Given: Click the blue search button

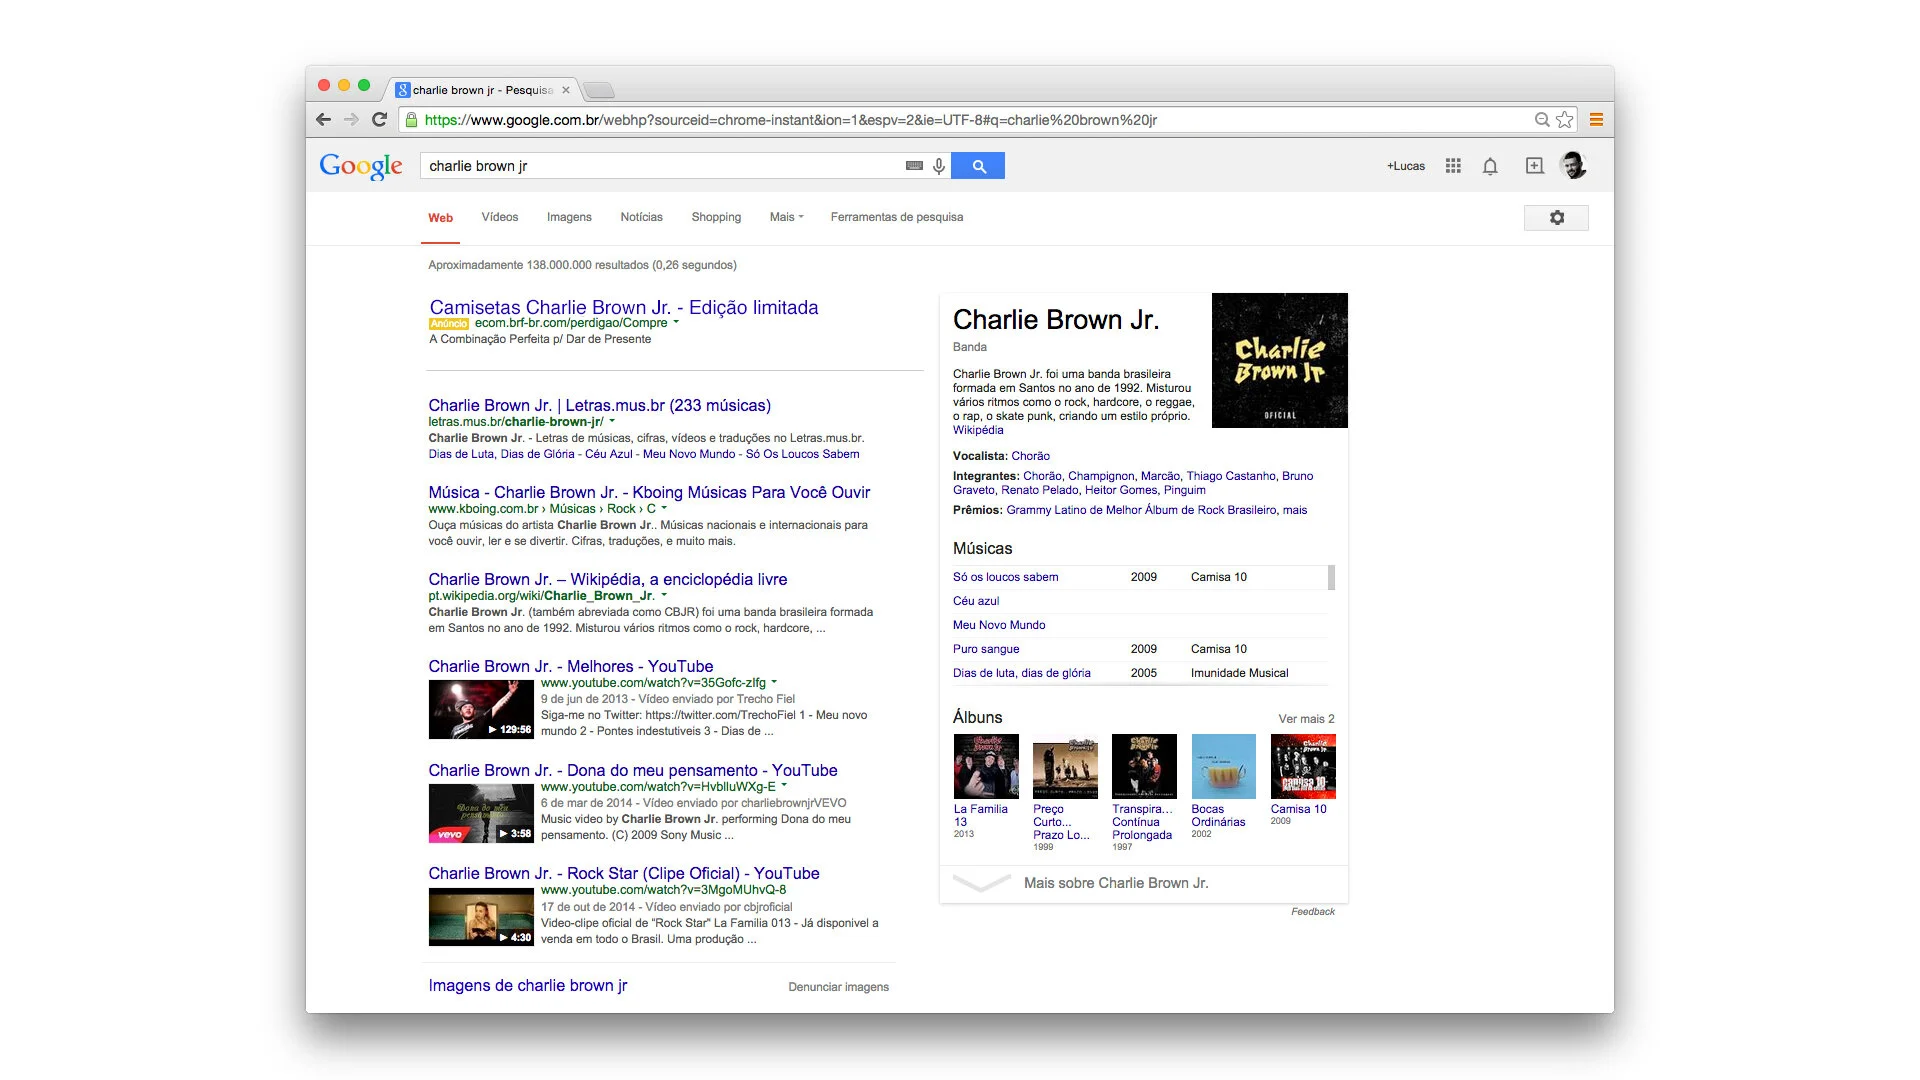Looking at the screenshot, I should tap(978, 166).
